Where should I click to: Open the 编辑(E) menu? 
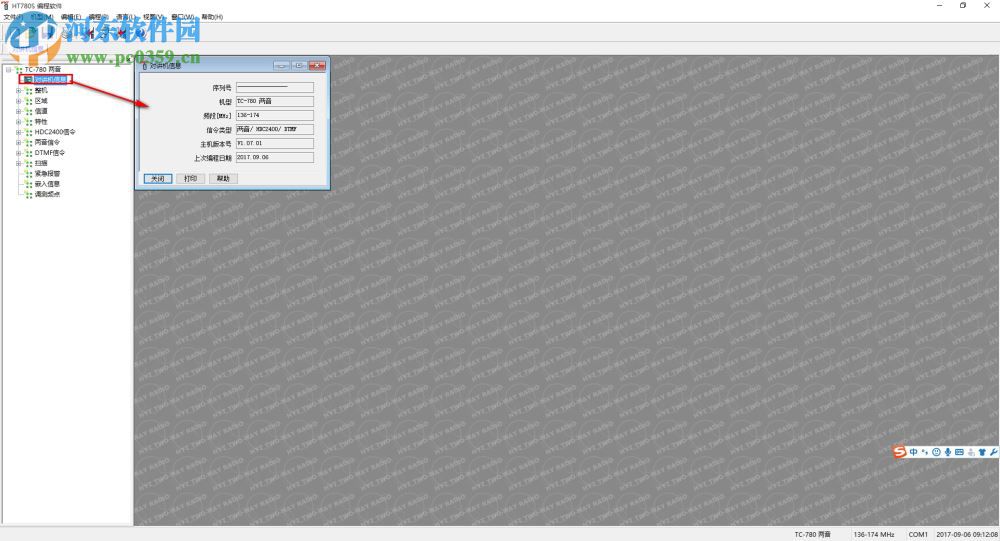(71, 17)
